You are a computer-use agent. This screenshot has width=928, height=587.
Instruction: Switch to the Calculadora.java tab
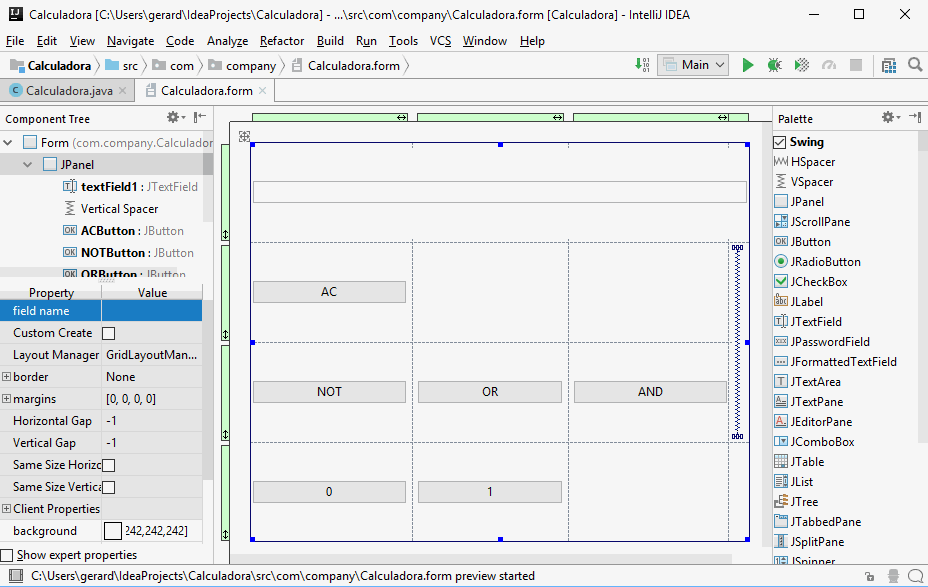68,91
